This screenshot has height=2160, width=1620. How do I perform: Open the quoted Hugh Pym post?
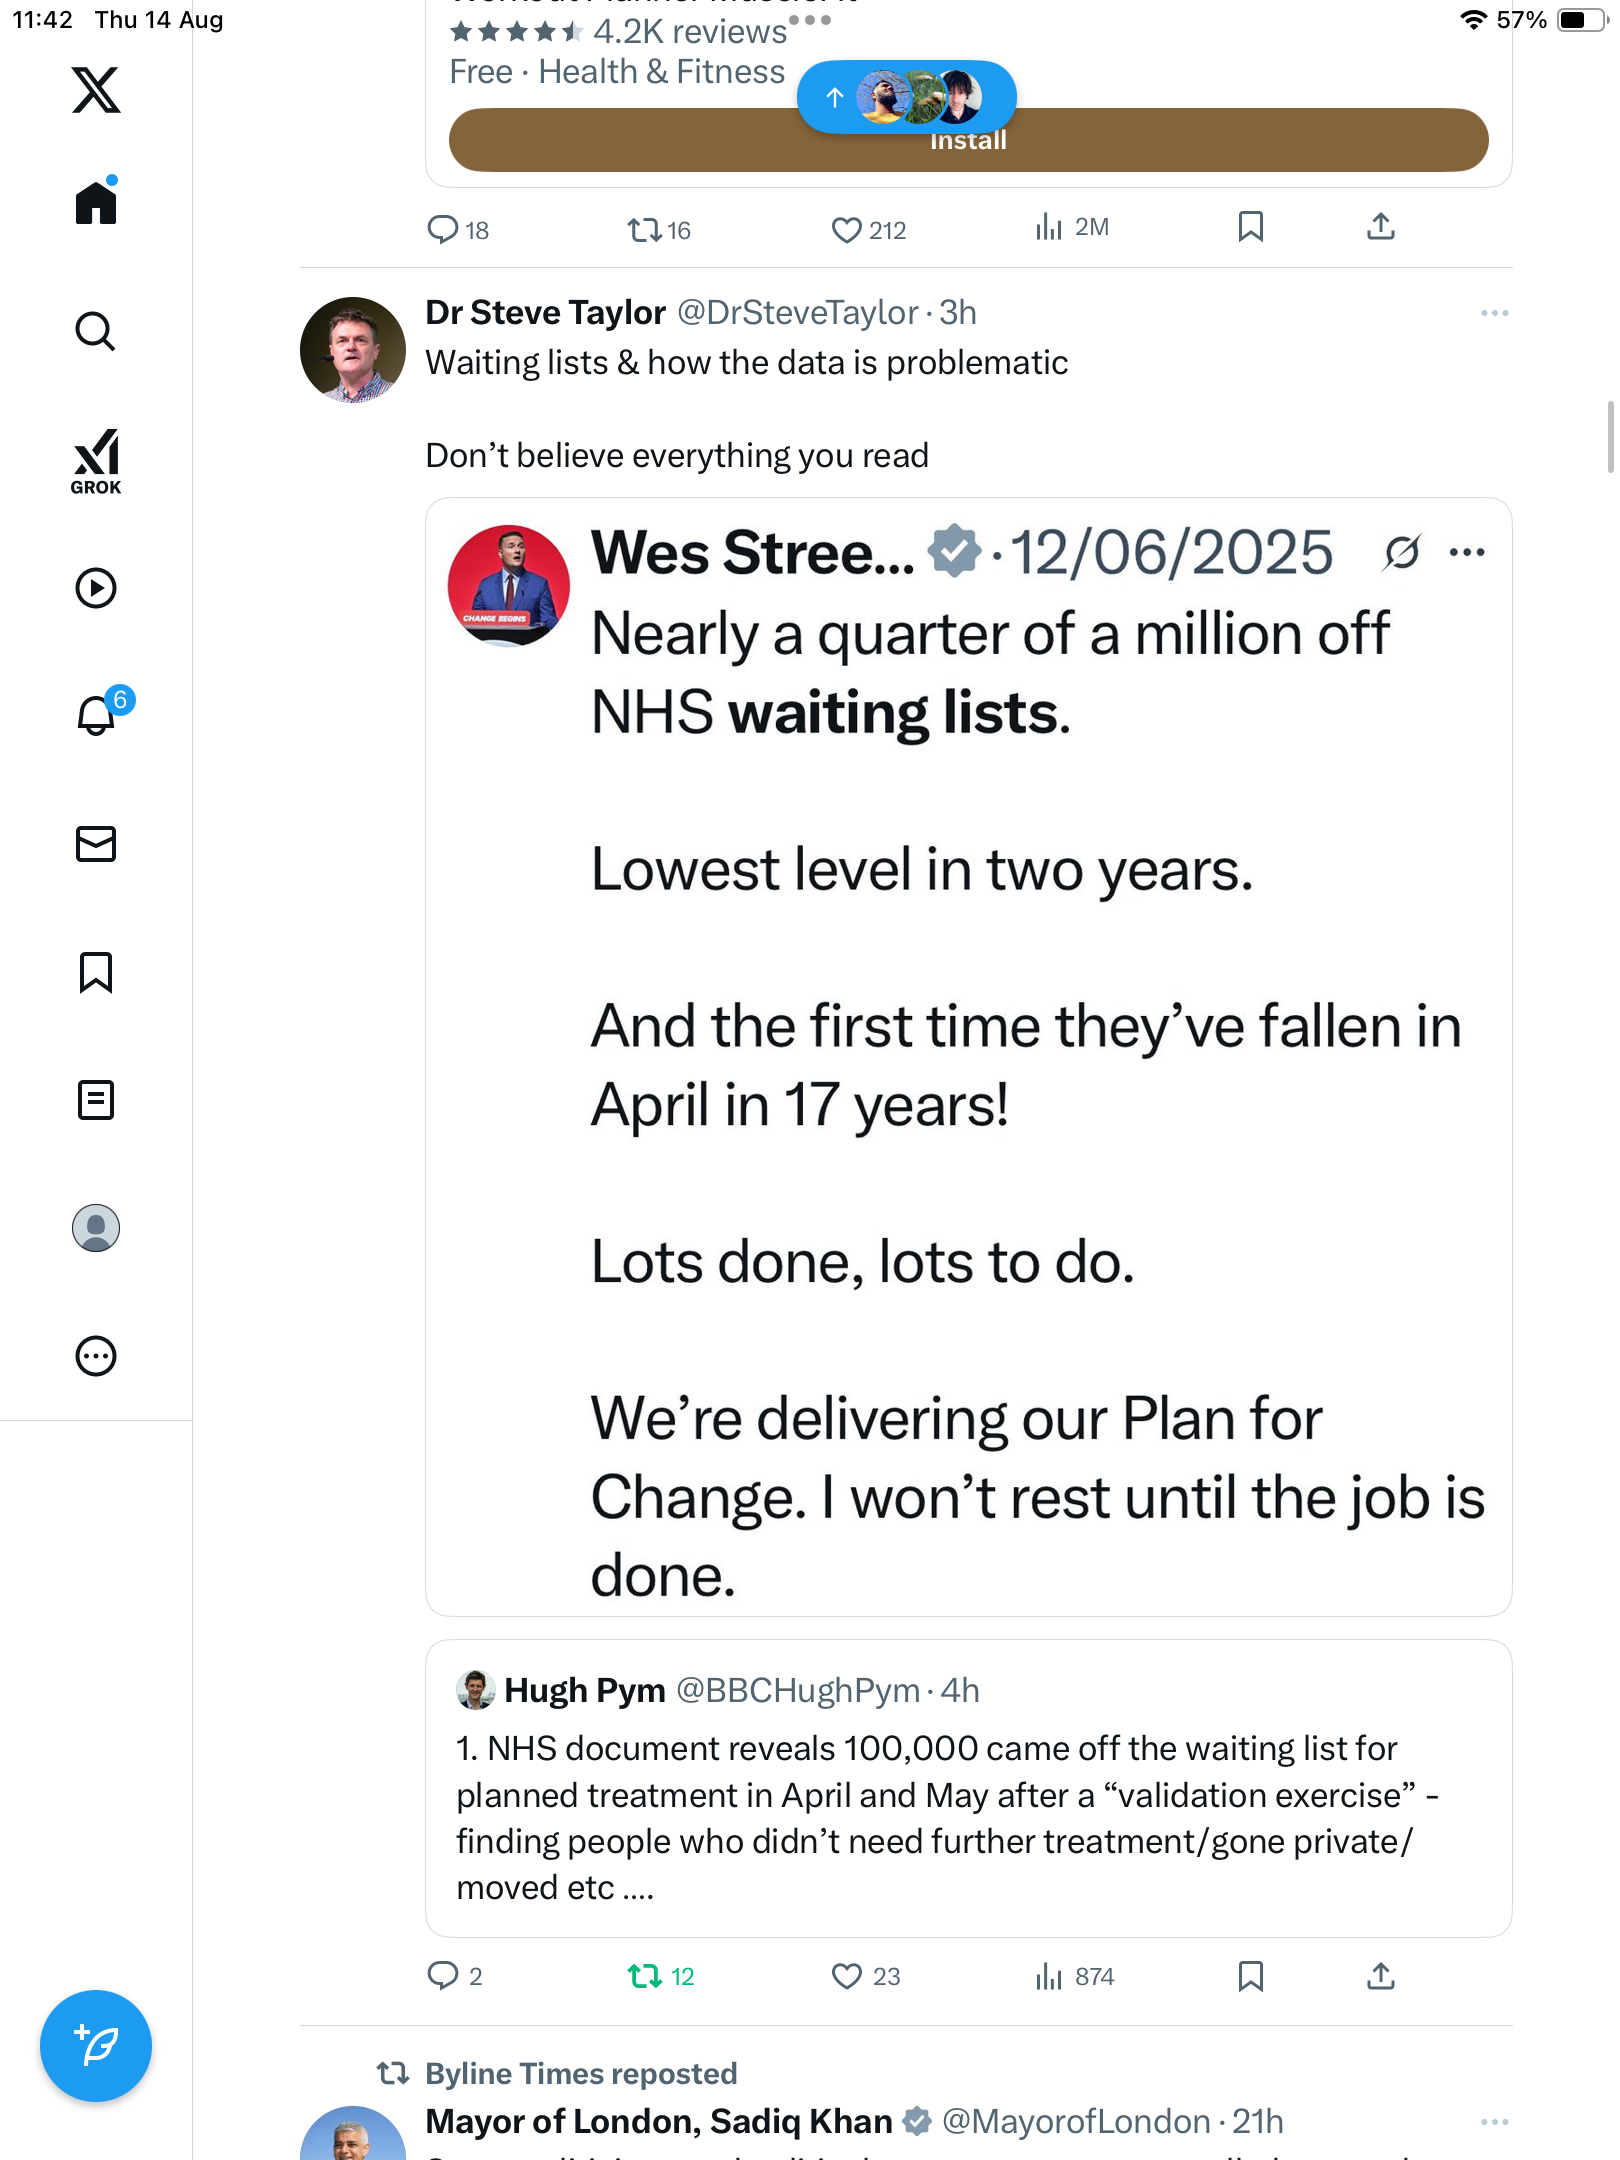point(968,1788)
